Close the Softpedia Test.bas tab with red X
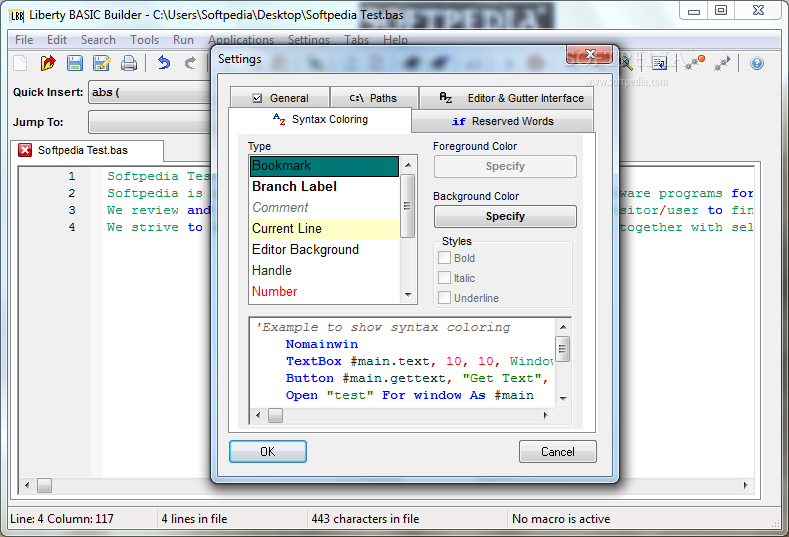Viewport: 789px width, 537px height. pos(25,150)
